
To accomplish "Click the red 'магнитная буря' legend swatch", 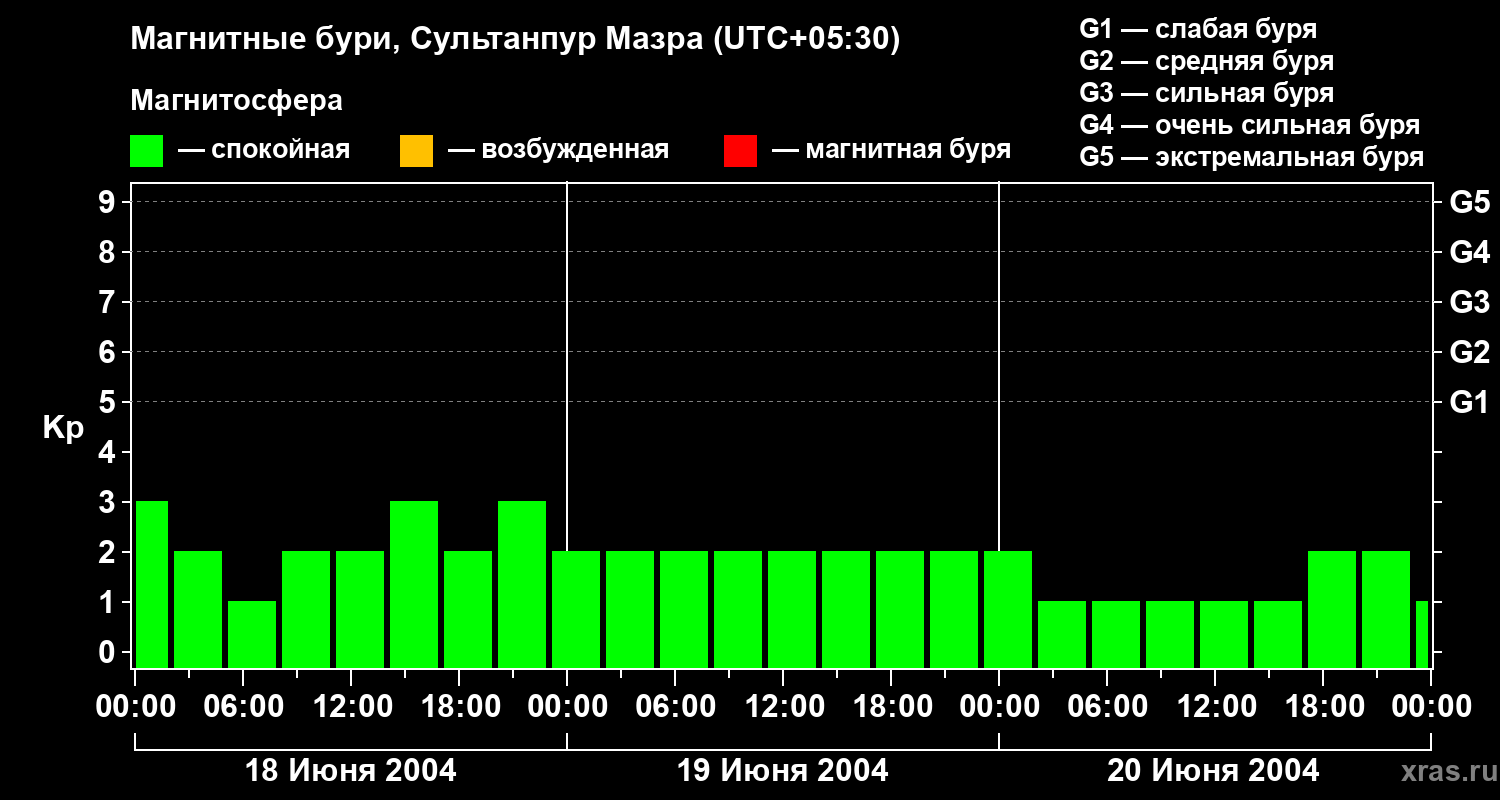I will (x=740, y=151).
